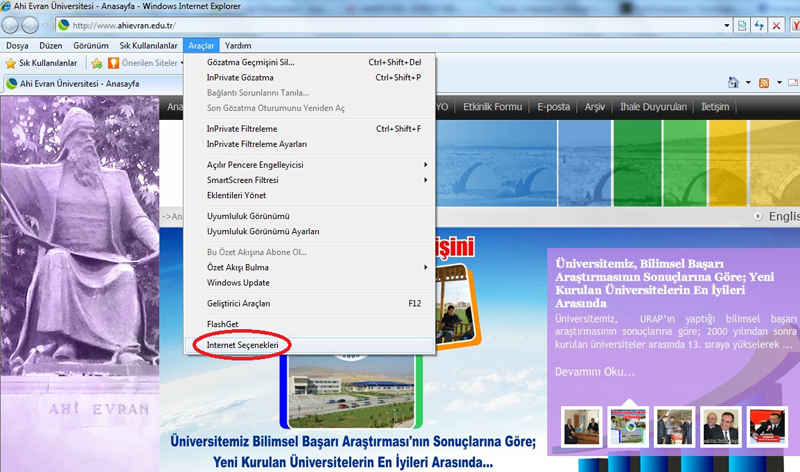Open Internet Seçenekleri menu entry
Viewport: 800px width, 472px height.
[310, 345]
